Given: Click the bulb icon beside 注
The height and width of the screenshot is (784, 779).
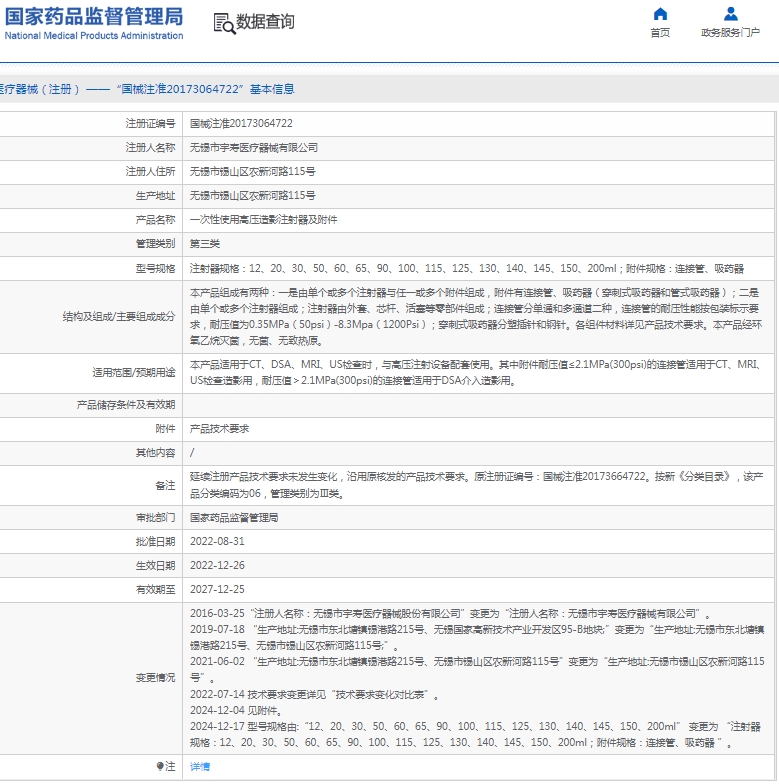Looking at the screenshot, I should (160, 766).
